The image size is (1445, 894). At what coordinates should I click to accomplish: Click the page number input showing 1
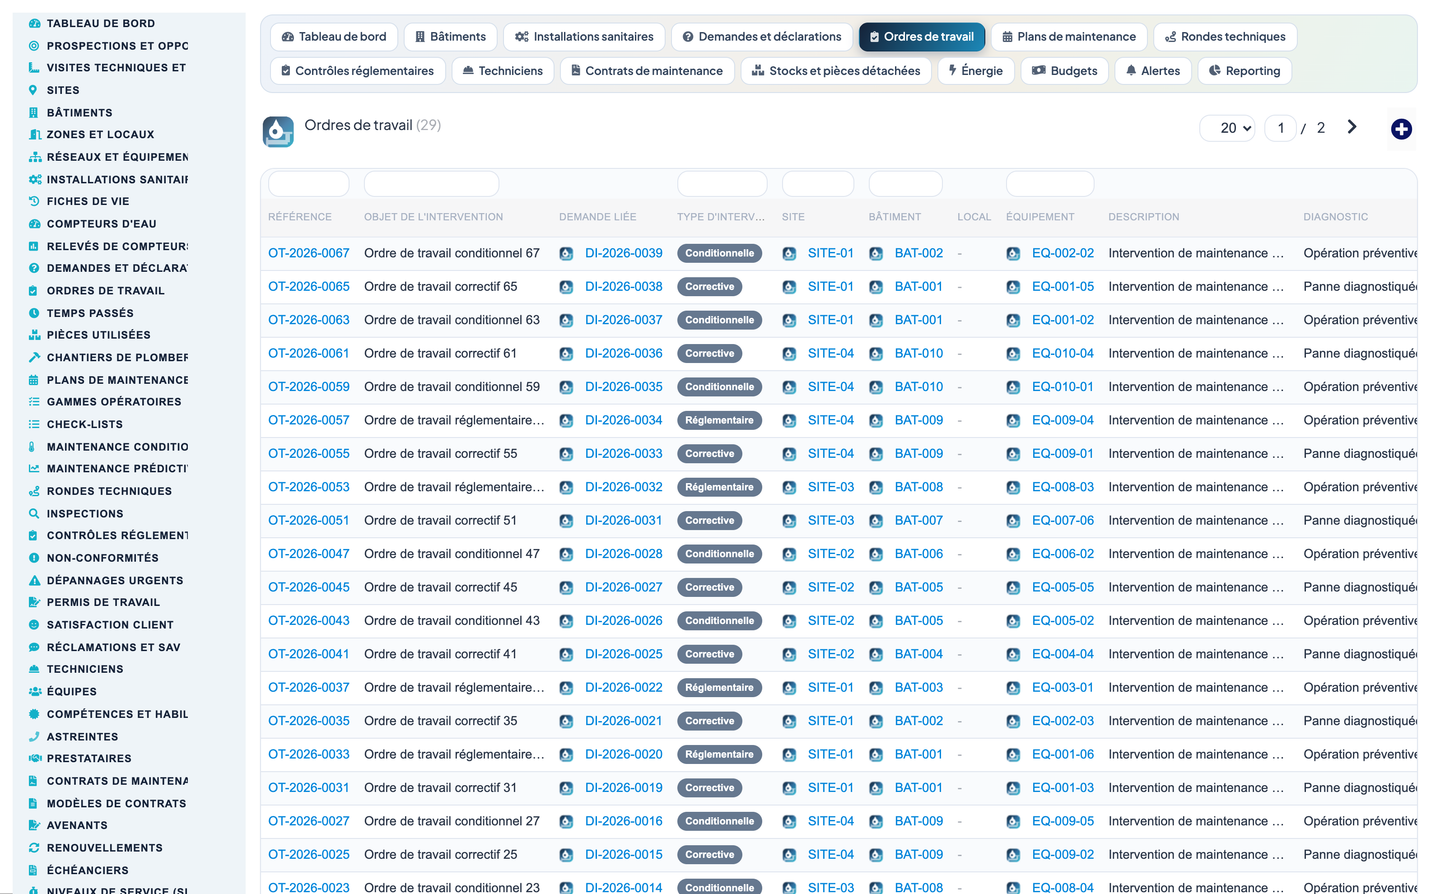(x=1280, y=128)
